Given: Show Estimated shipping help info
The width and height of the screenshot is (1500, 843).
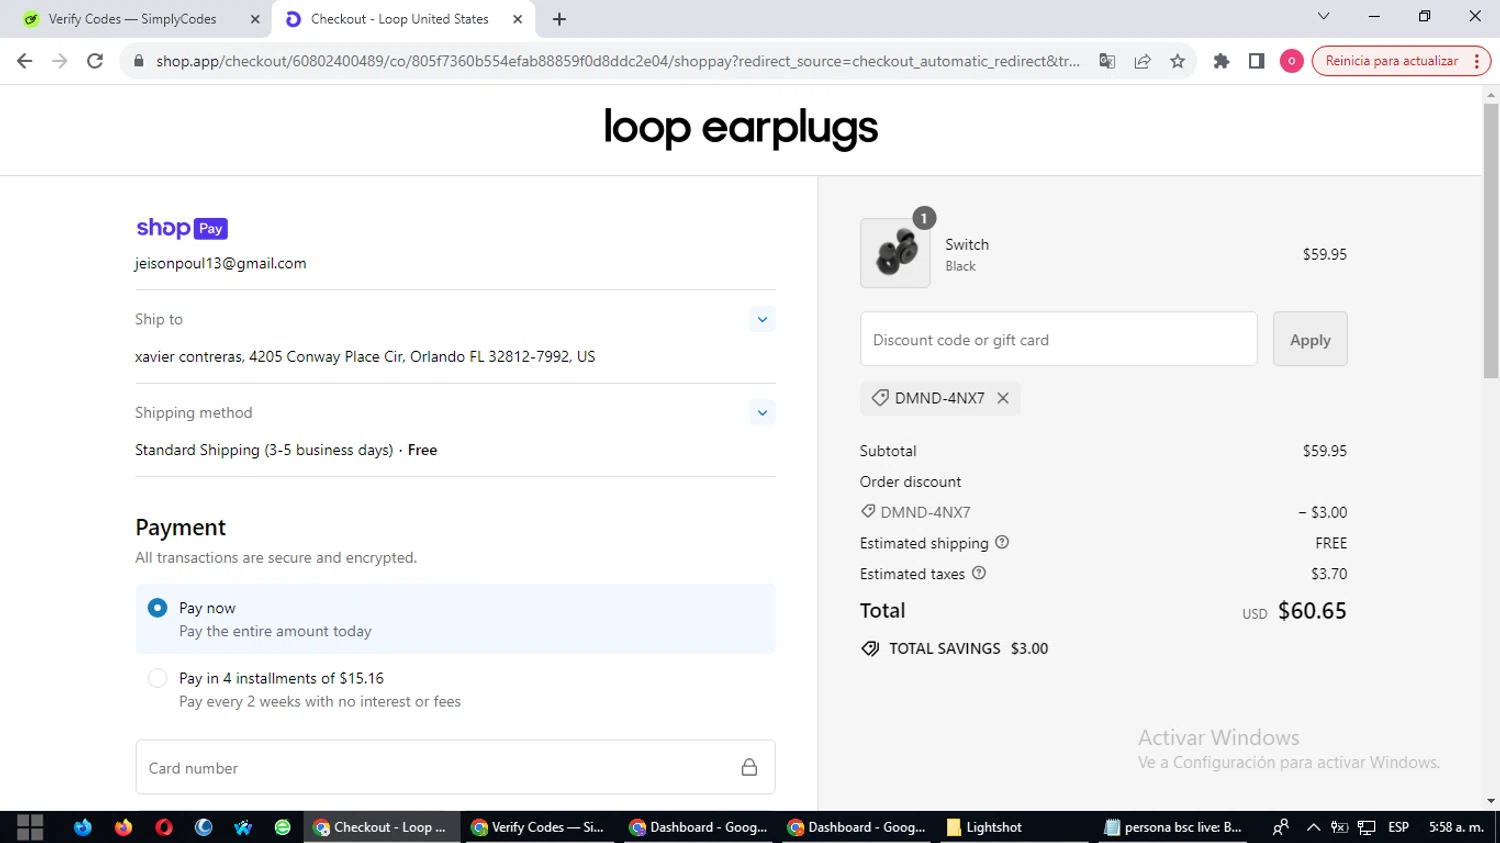Looking at the screenshot, I should click(x=1002, y=542).
